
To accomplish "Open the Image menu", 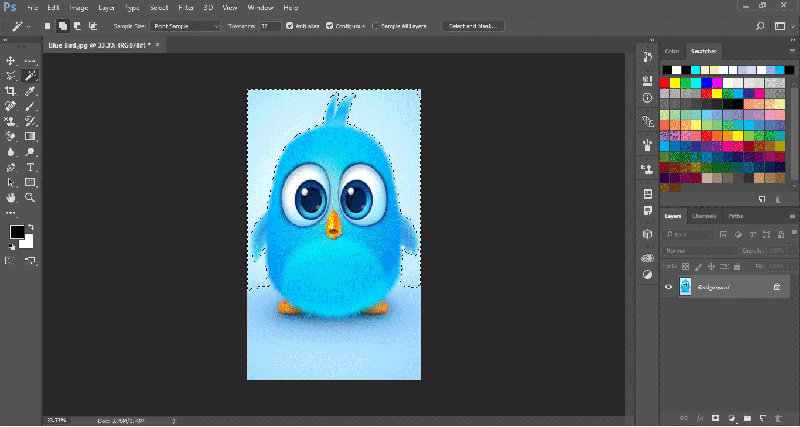I will point(79,8).
